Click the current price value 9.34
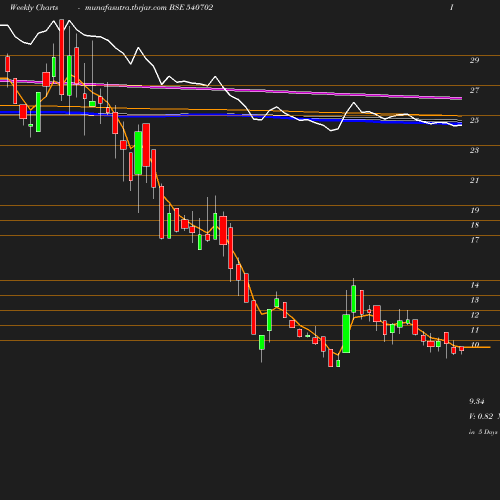The image size is (500, 500). 477,401
